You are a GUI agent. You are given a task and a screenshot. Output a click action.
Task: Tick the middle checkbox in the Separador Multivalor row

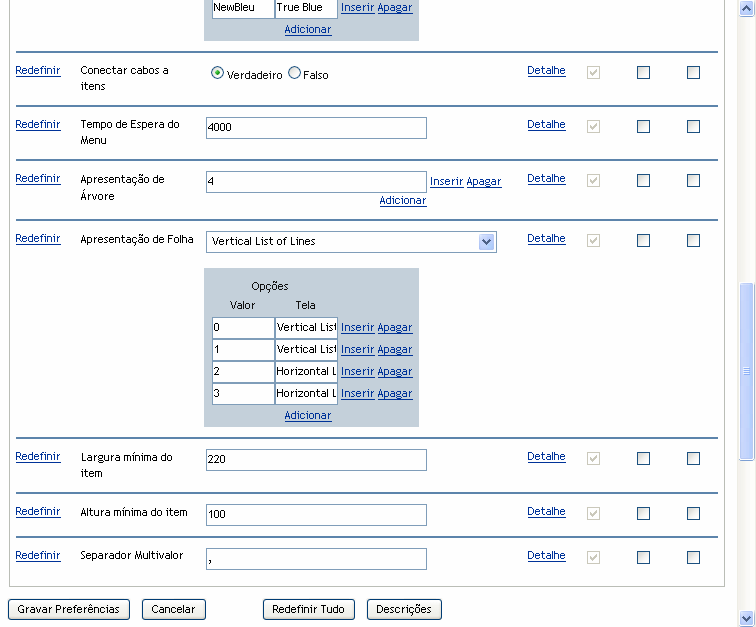(x=643, y=558)
